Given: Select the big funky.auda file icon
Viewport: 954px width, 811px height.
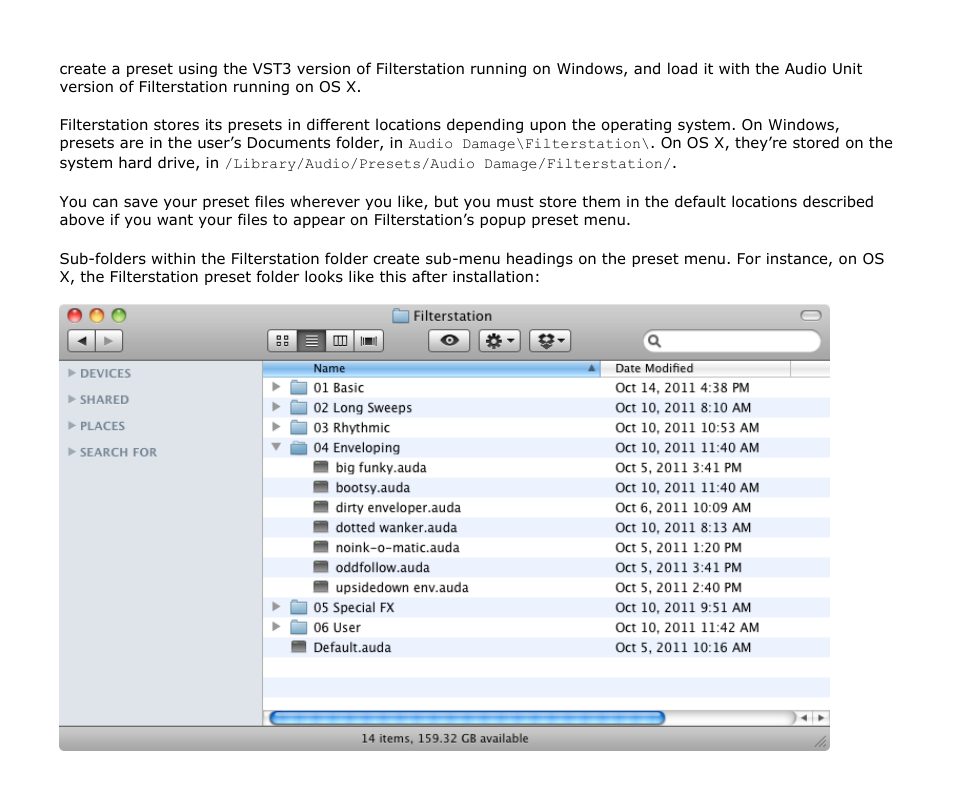Looking at the screenshot, I should pyautogui.click(x=321, y=467).
